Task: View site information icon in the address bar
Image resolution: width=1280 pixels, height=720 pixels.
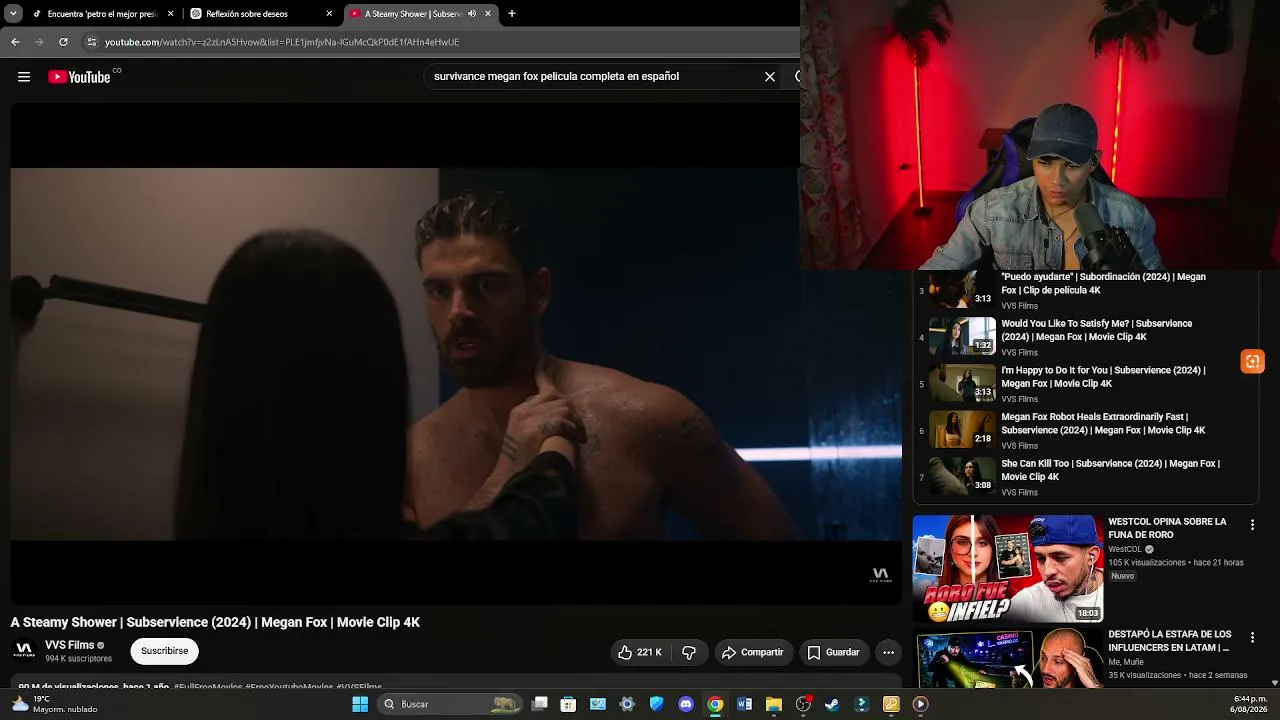Action: pos(91,42)
